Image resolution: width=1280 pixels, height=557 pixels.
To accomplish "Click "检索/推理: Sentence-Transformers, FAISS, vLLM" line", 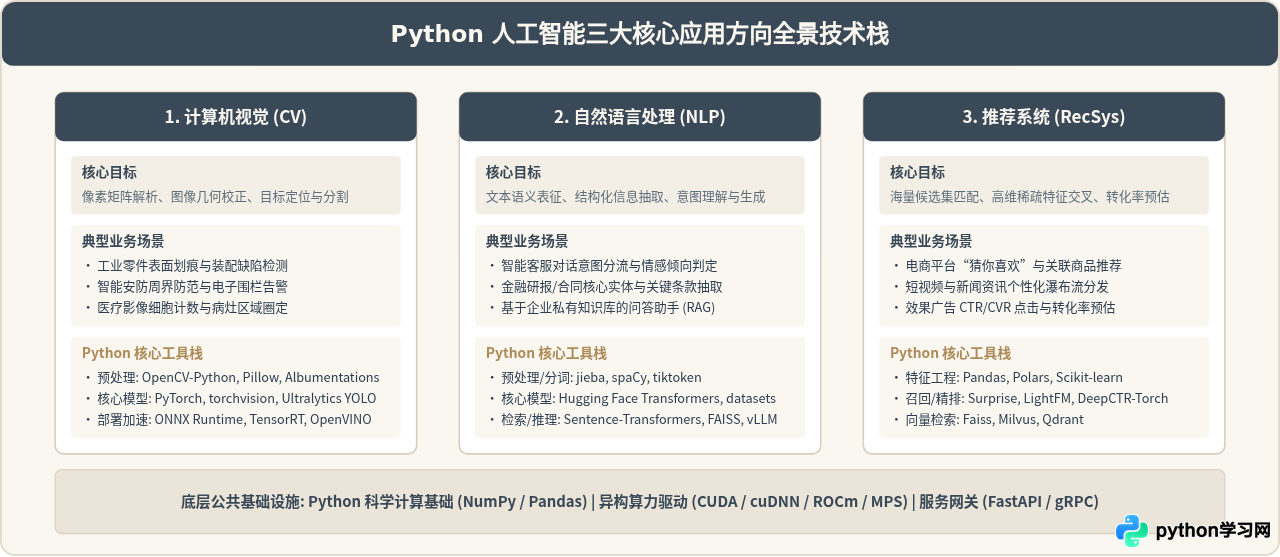I will click(x=639, y=420).
